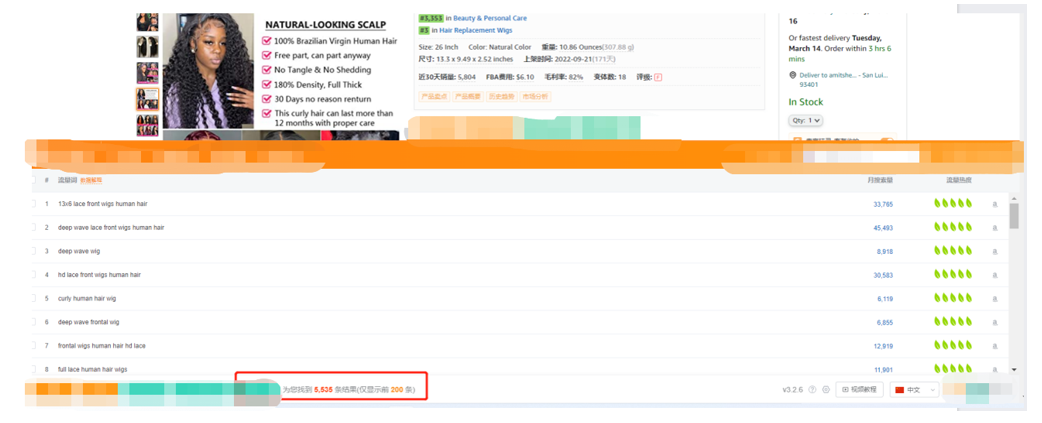Click Amazon icon in 'deep wave lace front wigs' row
The width and height of the screenshot is (1042, 423).
click(x=995, y=228)
